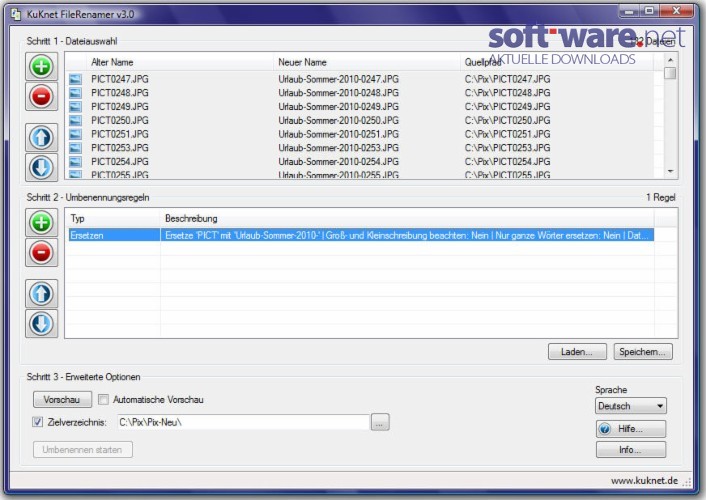Click the www.kuknet.de status bar text
This screenshot has width=706, height=500.
click(x=644, y=481)
